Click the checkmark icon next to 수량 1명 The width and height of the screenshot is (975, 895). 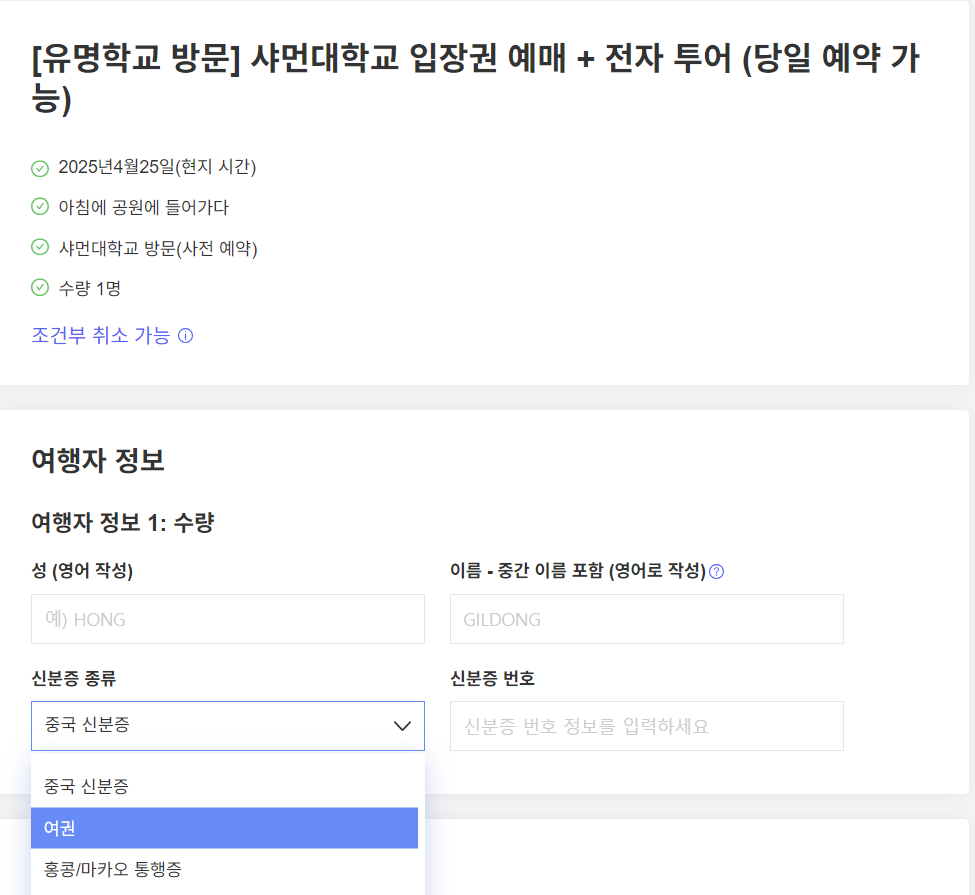click(40, 288)
